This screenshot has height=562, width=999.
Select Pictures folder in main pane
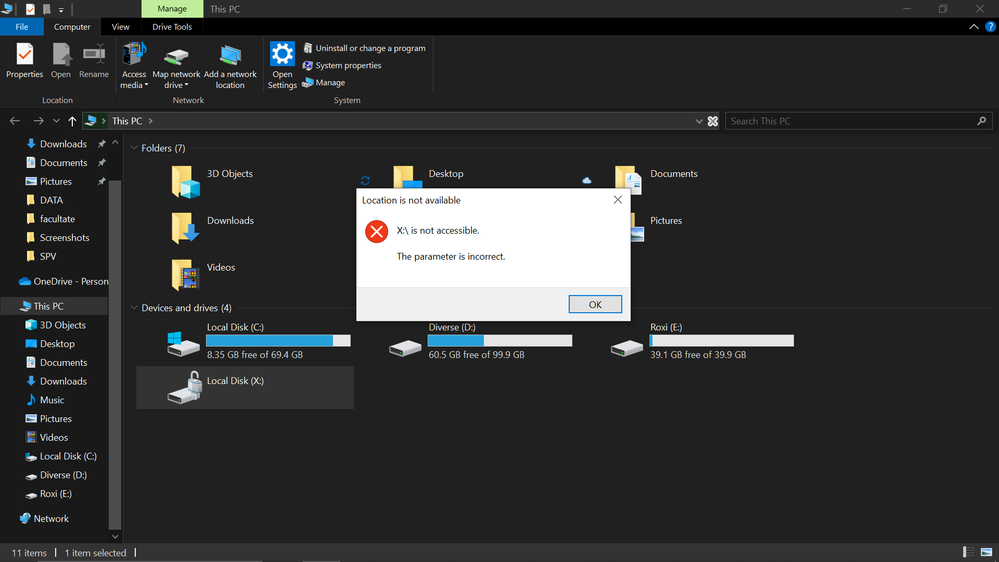[666, 220]
